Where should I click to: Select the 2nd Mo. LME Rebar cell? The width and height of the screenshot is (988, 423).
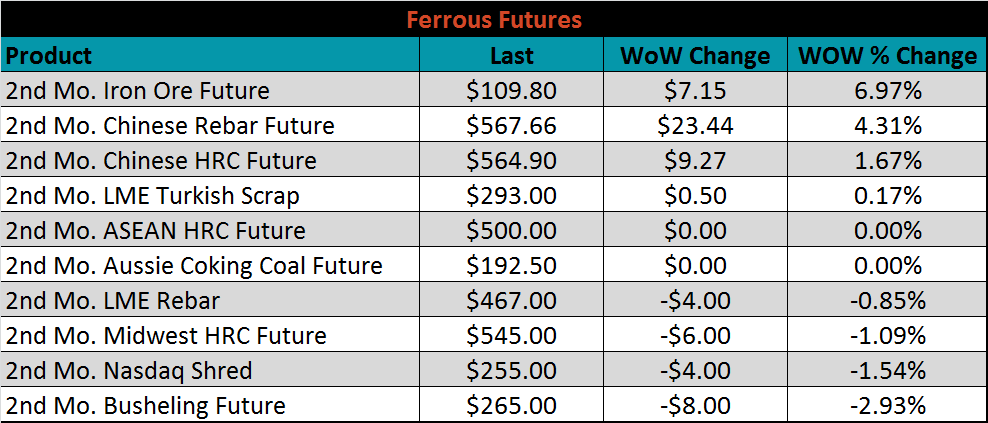point(113,301)
